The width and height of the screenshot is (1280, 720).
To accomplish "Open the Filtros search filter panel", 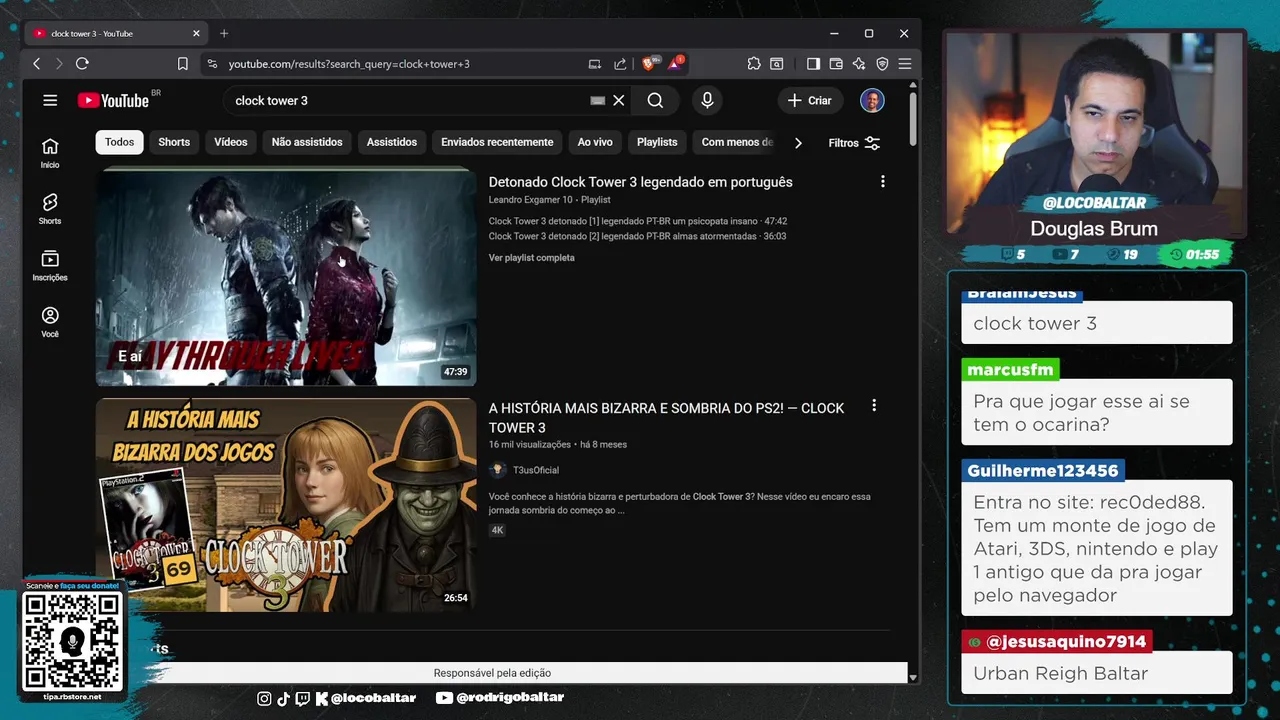I will coord(854,143).
